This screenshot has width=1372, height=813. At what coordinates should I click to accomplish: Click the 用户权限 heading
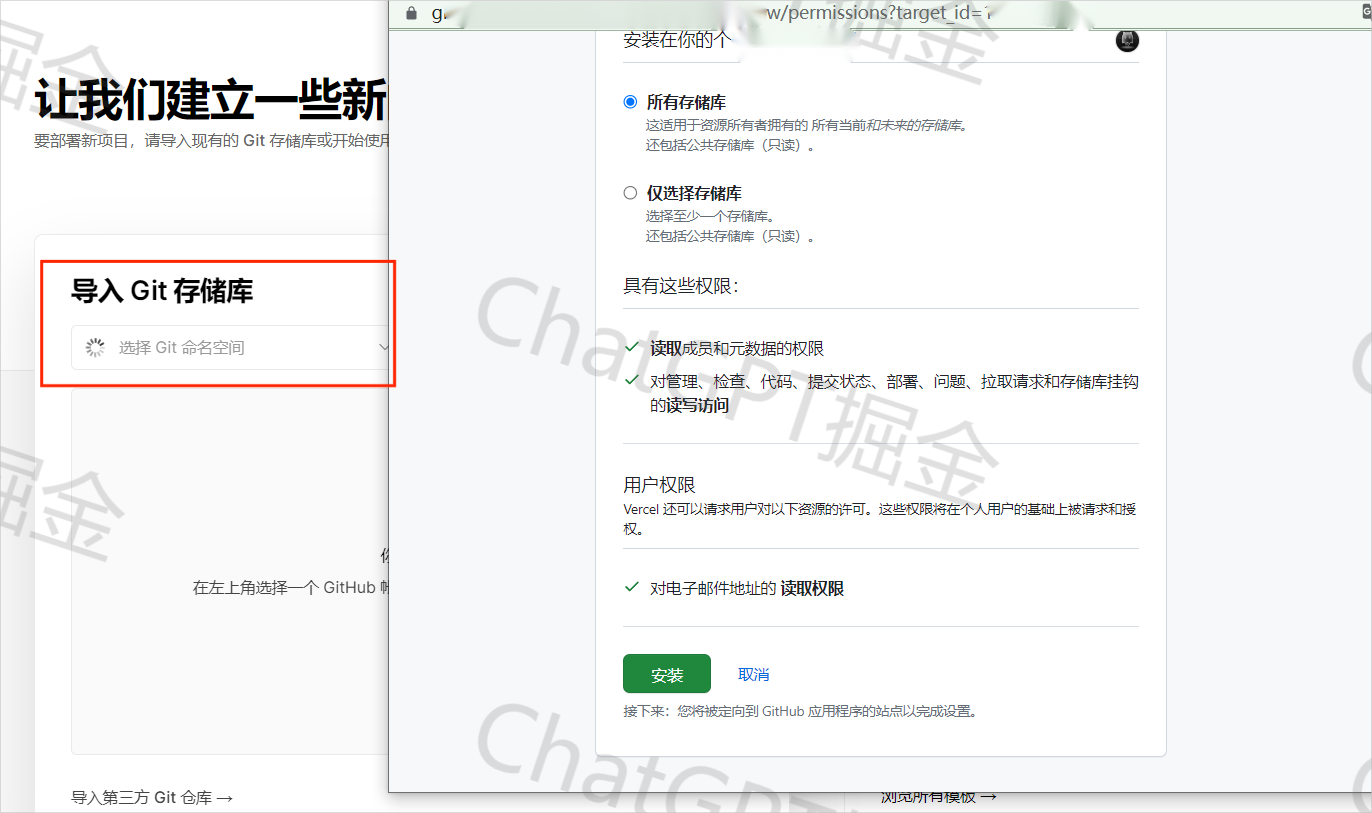tap(659, 485)
